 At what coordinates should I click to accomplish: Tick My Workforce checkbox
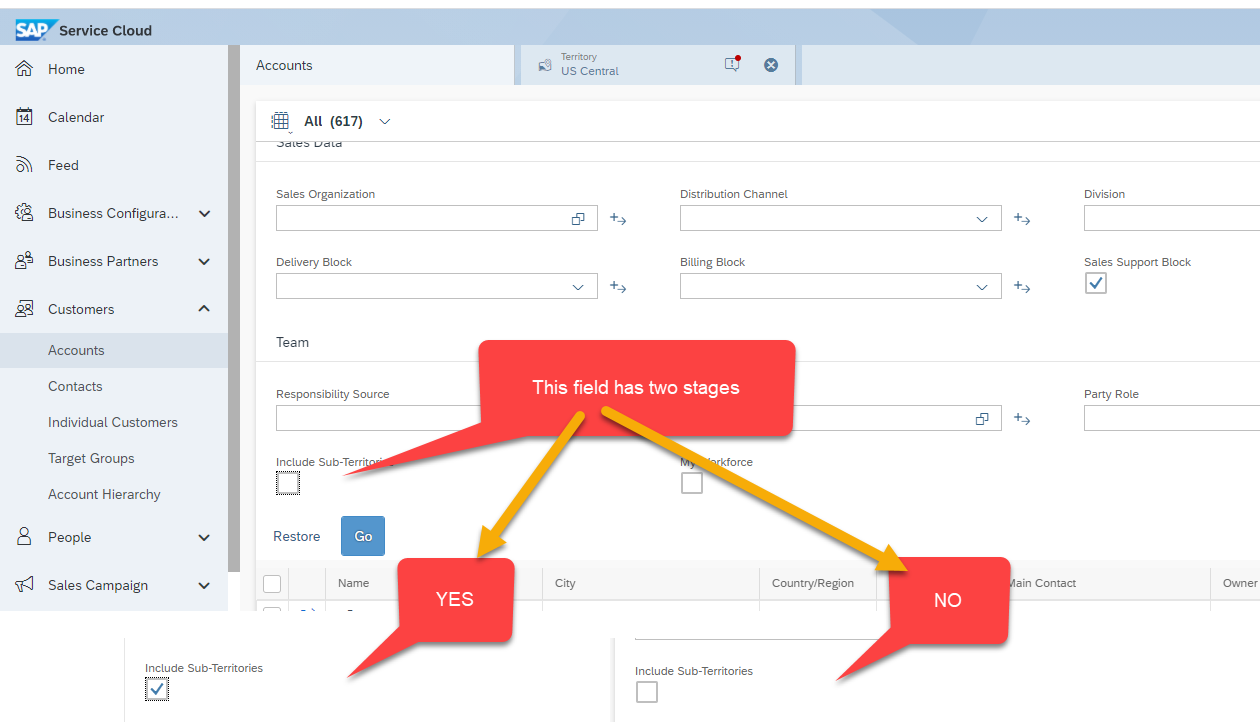pyautogui.click(x=692, y=483)
